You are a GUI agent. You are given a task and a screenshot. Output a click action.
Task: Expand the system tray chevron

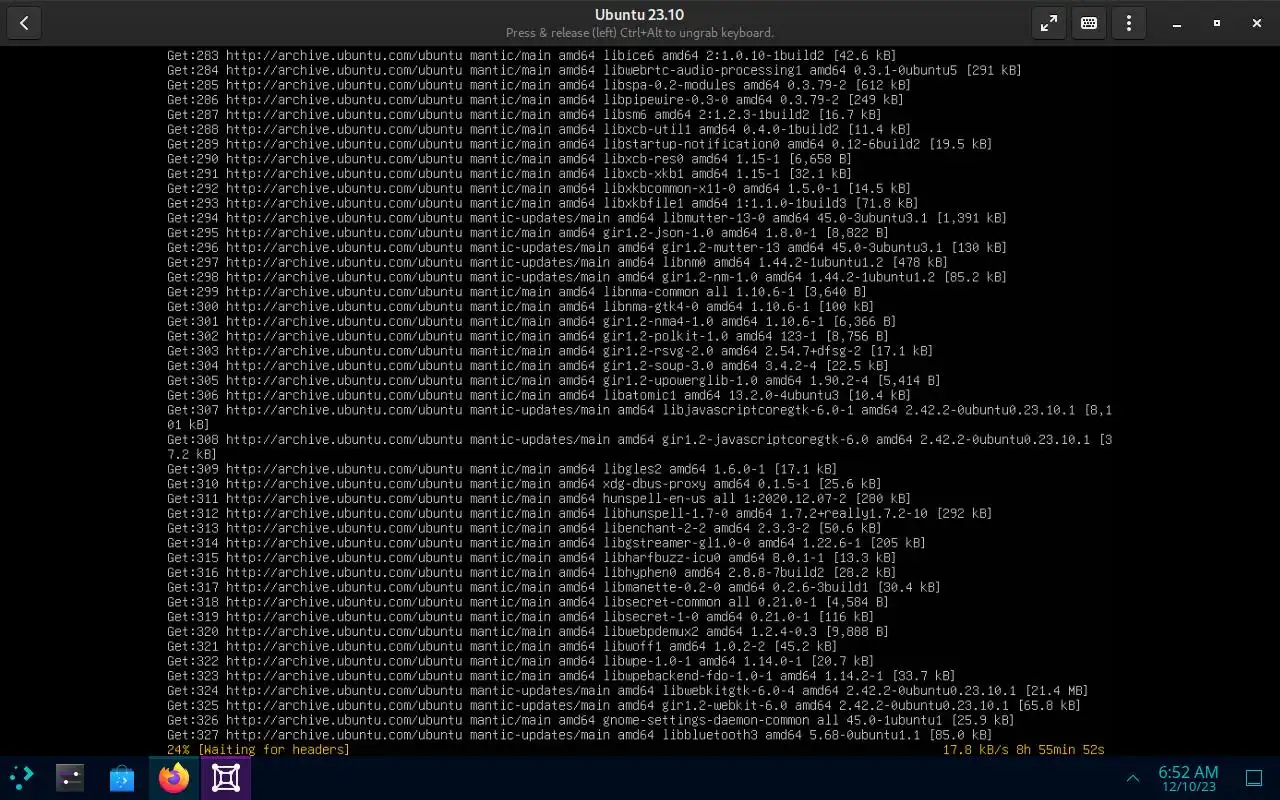1133,778
